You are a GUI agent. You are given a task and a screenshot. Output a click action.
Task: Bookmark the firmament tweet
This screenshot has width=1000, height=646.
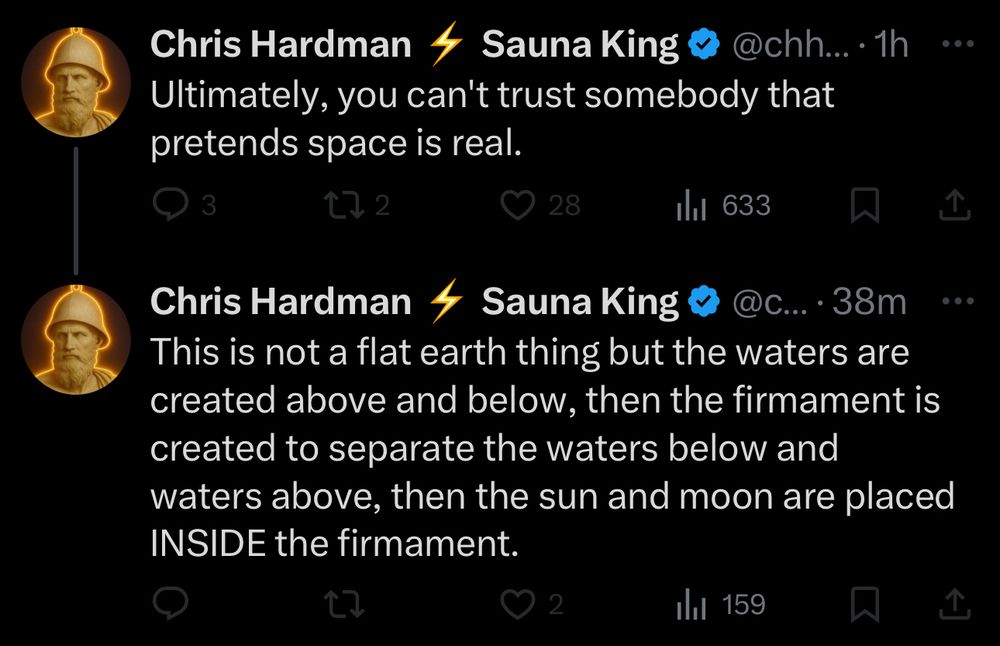pyautogui.click(x=865, y=604)
